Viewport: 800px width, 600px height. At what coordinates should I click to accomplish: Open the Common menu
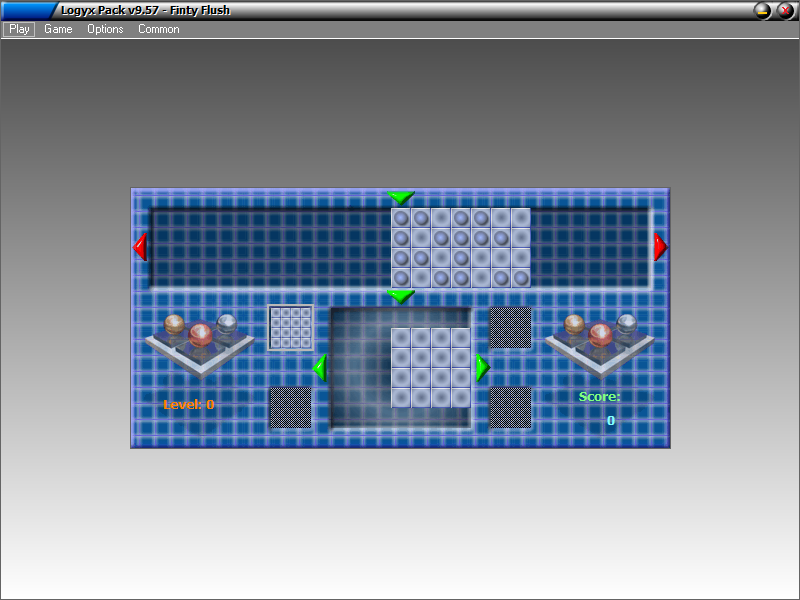[159, 29]
